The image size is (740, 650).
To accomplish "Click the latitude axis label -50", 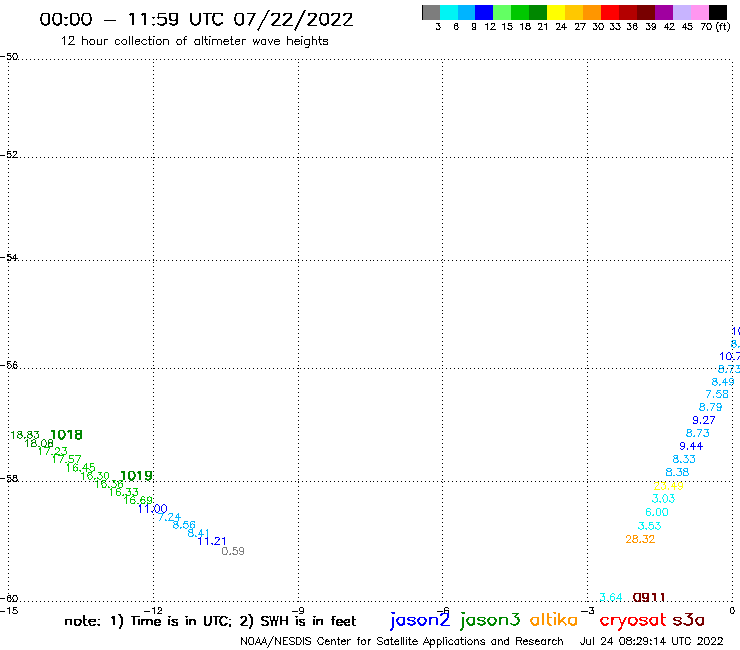I will click(x=9, y=57).
